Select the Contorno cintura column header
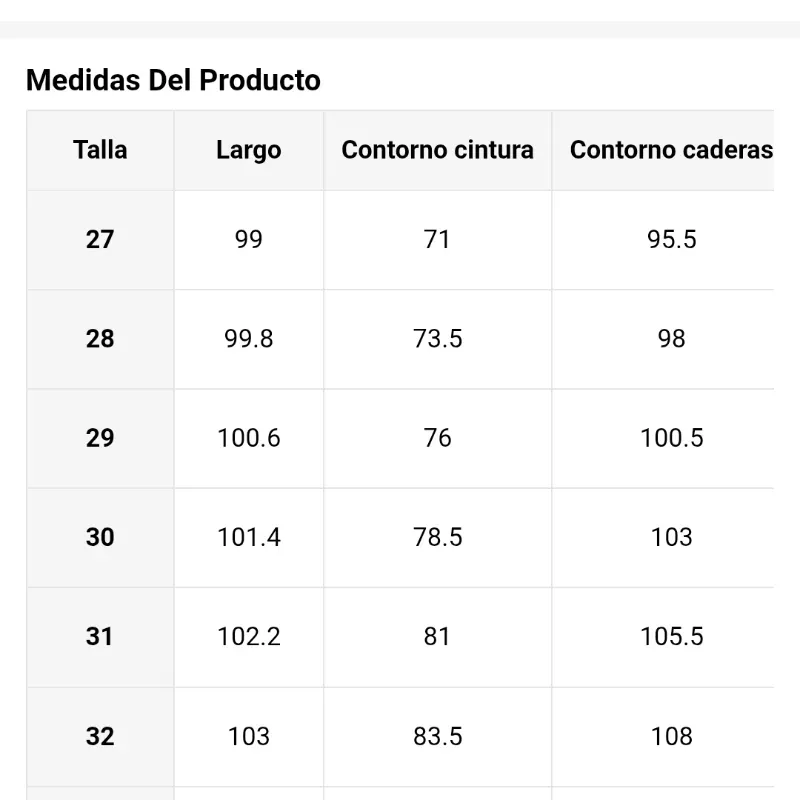 [x=437, y=150]
